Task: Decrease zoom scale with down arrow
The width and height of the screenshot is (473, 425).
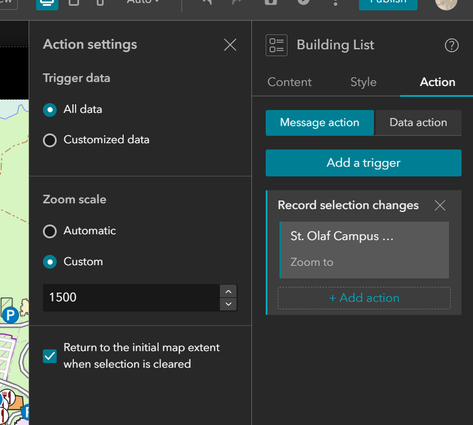Action: 228,304
